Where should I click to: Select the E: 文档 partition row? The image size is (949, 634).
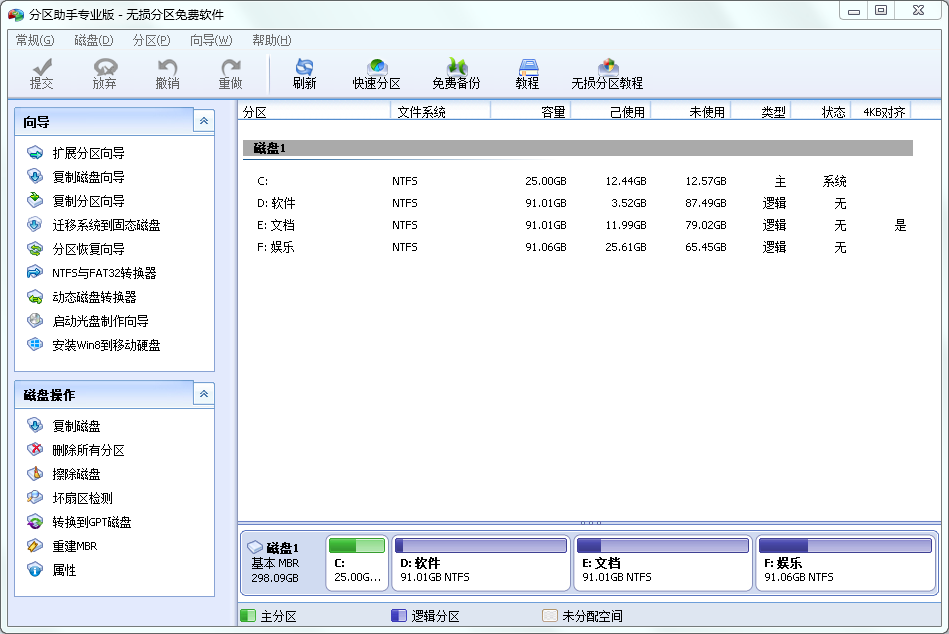click(578, 225)
